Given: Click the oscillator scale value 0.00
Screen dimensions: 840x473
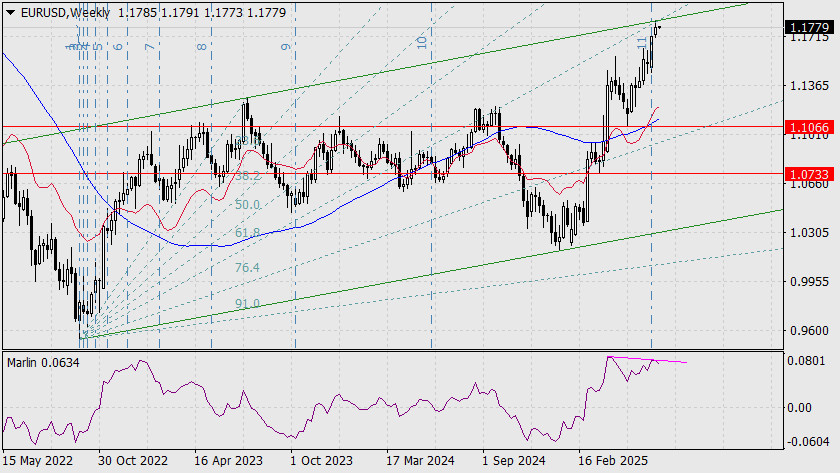Looking at the screenshot, I should (799, 408).
